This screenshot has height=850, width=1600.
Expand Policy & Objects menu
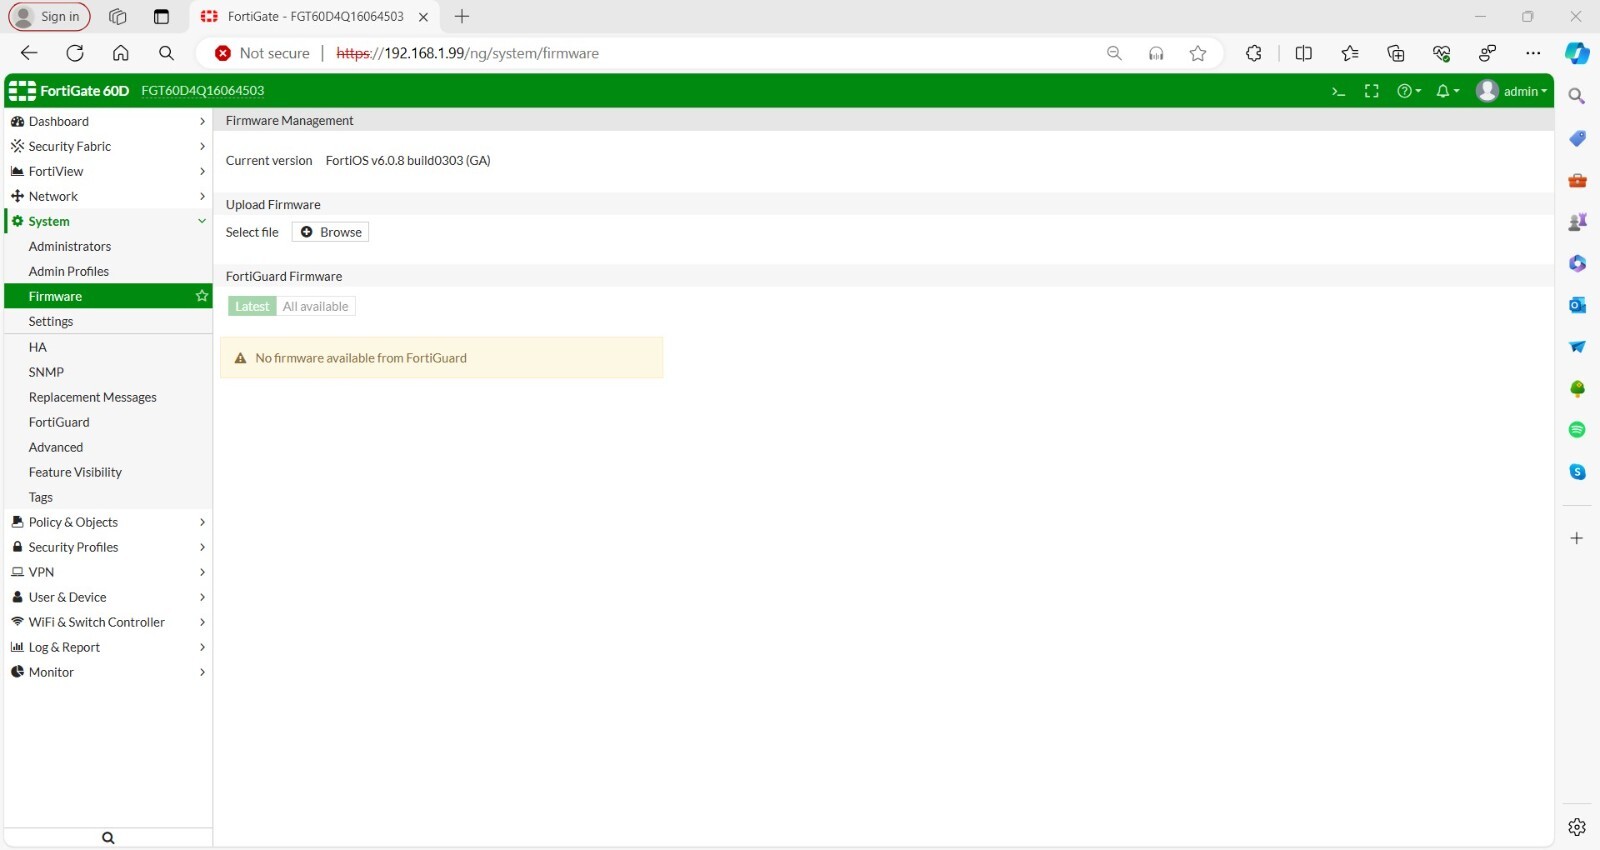pyautogui.click(x=108, y=522)
